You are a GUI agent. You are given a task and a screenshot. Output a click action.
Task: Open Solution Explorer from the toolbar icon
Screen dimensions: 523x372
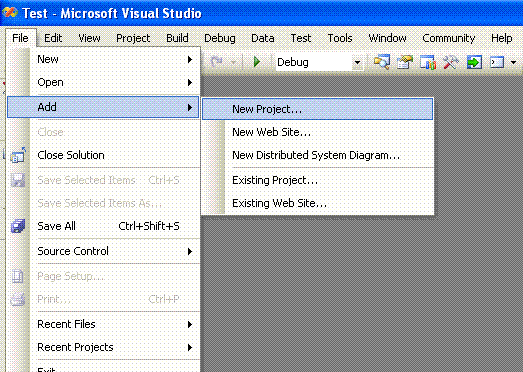click(382, 62)
